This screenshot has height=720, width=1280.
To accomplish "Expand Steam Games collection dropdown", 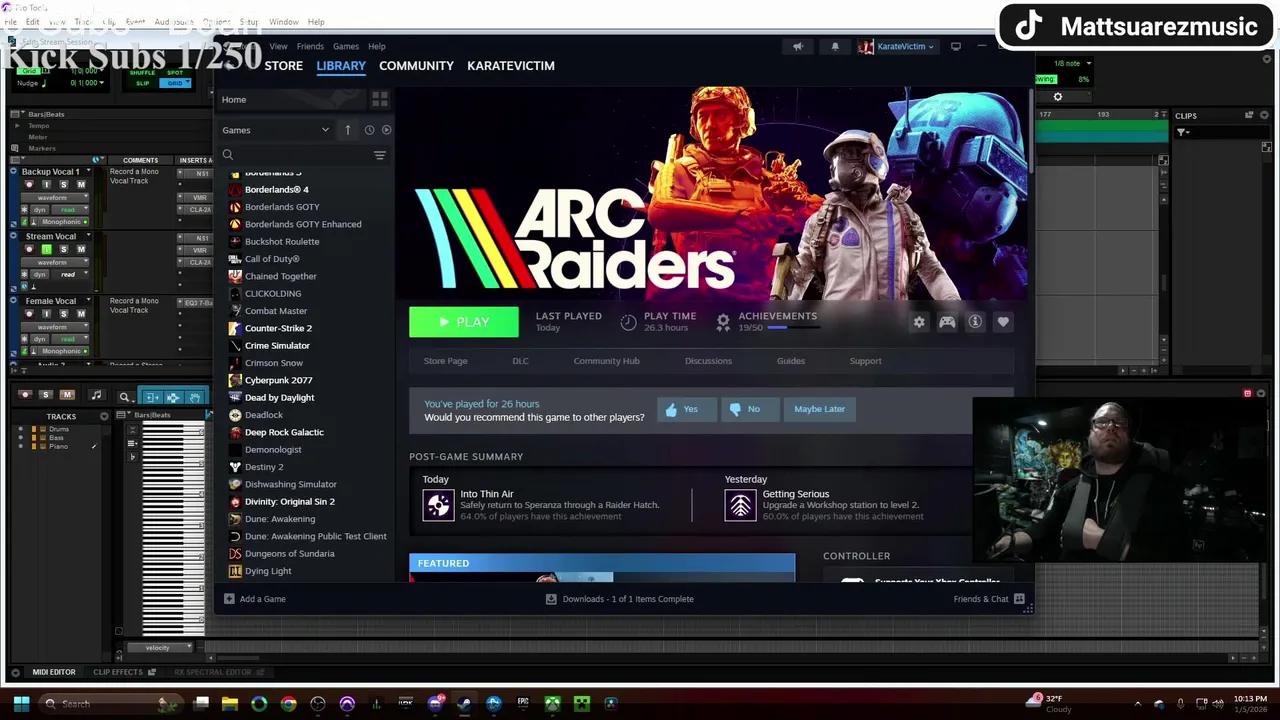I will tap(325, 130).
